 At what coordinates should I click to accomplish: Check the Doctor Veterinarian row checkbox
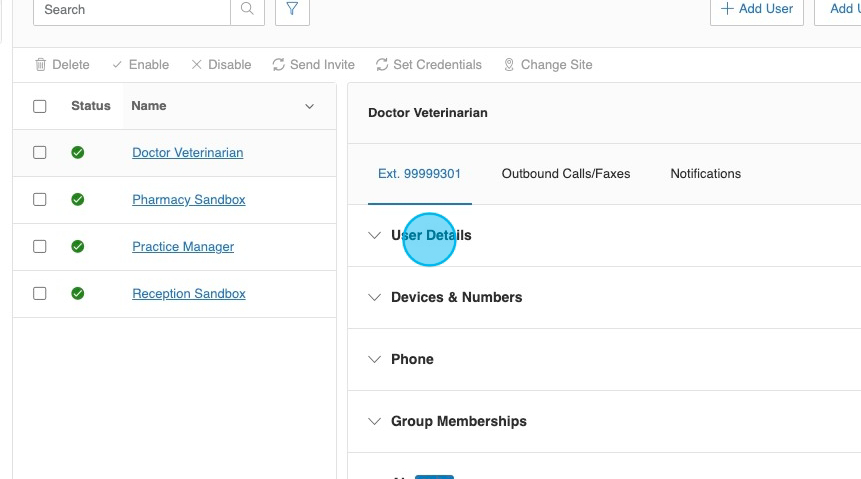coord(40,153)
